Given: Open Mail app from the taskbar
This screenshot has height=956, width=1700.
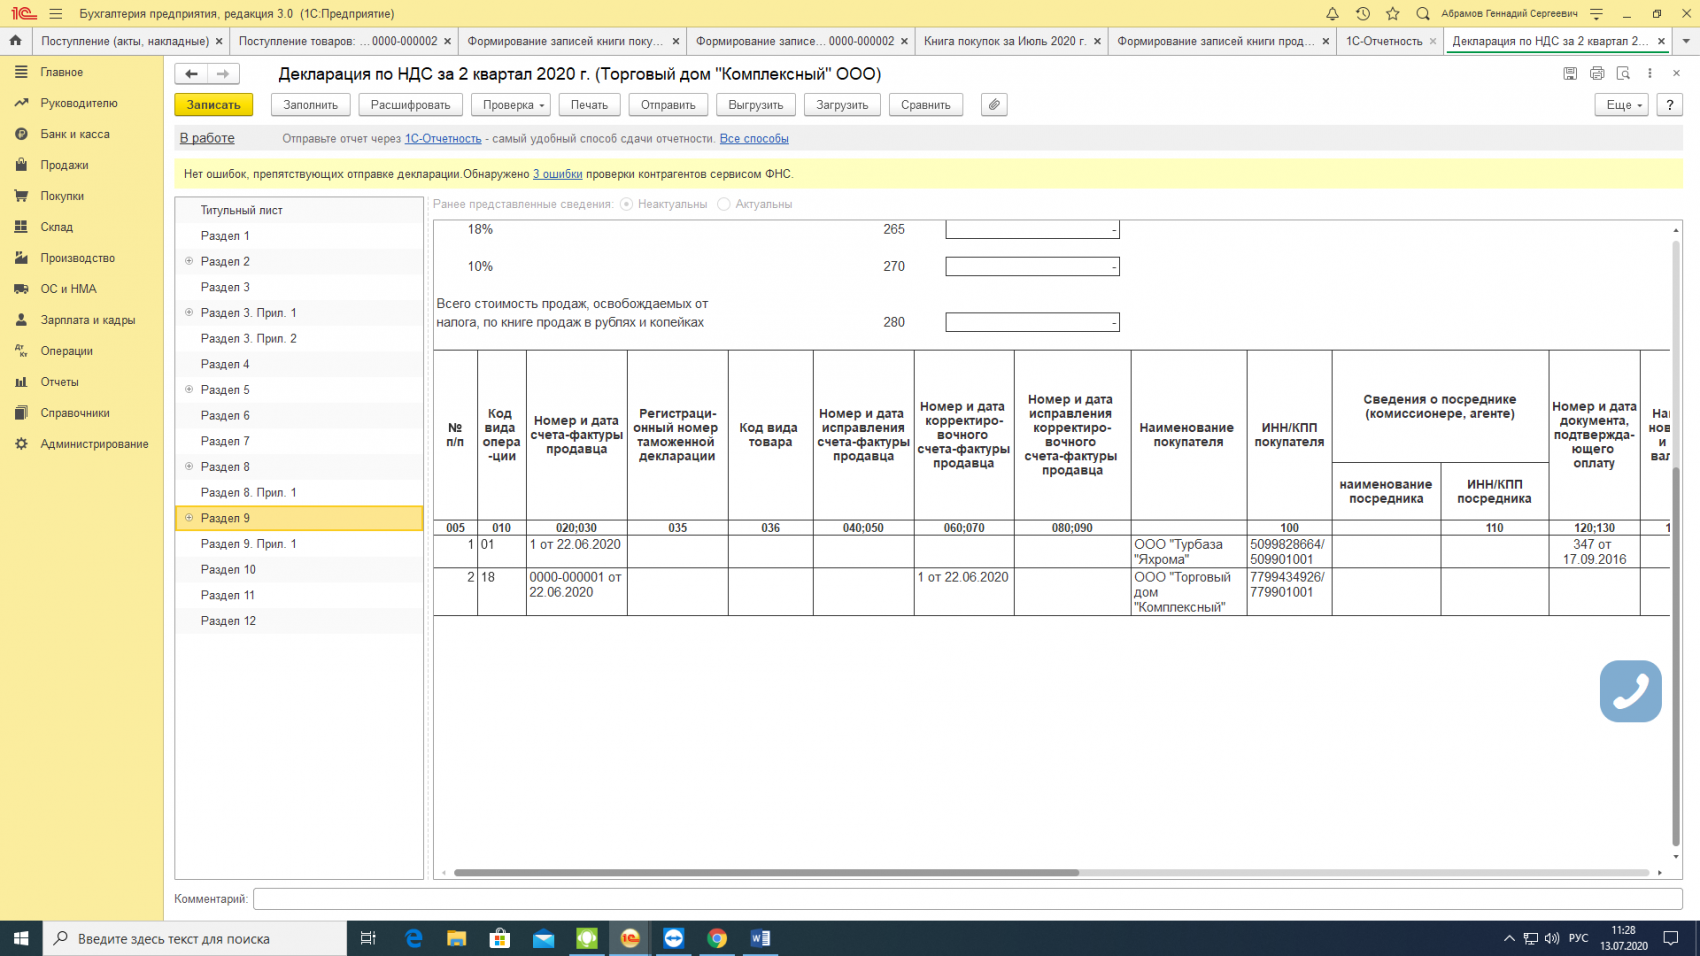Looking at the screenshot, I should pos(543,938).
